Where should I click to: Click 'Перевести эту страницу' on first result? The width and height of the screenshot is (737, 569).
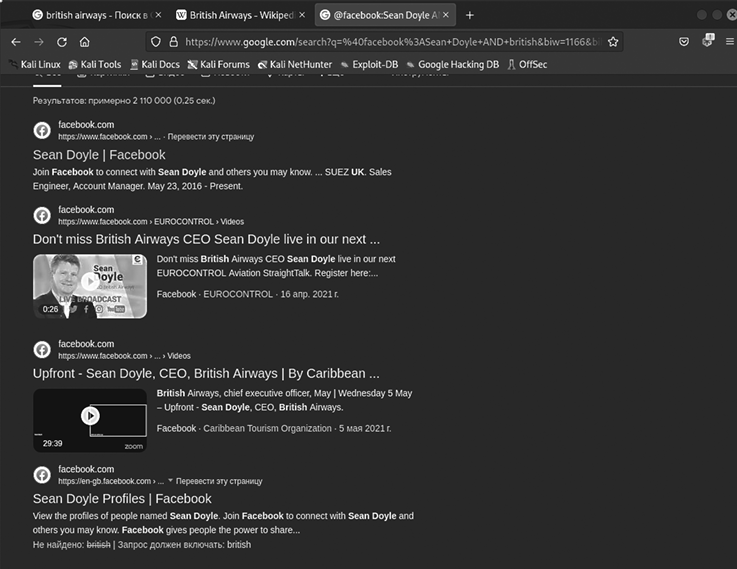(x=210, y=137)
